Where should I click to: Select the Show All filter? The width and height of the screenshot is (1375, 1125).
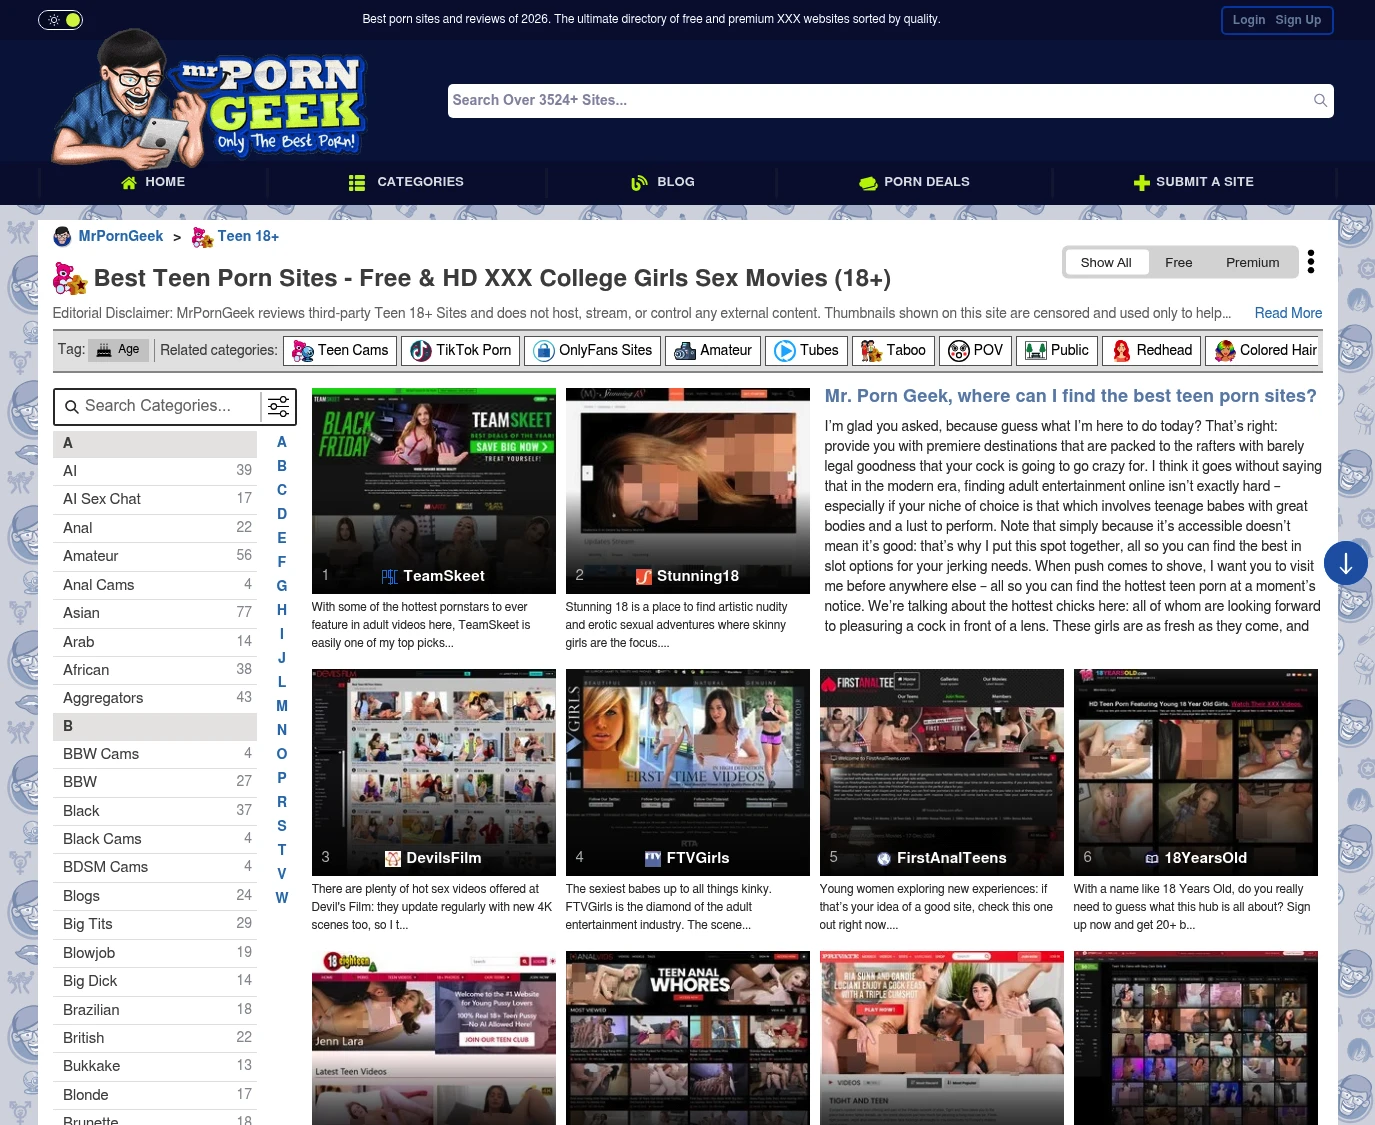[x=1106, y=262]
